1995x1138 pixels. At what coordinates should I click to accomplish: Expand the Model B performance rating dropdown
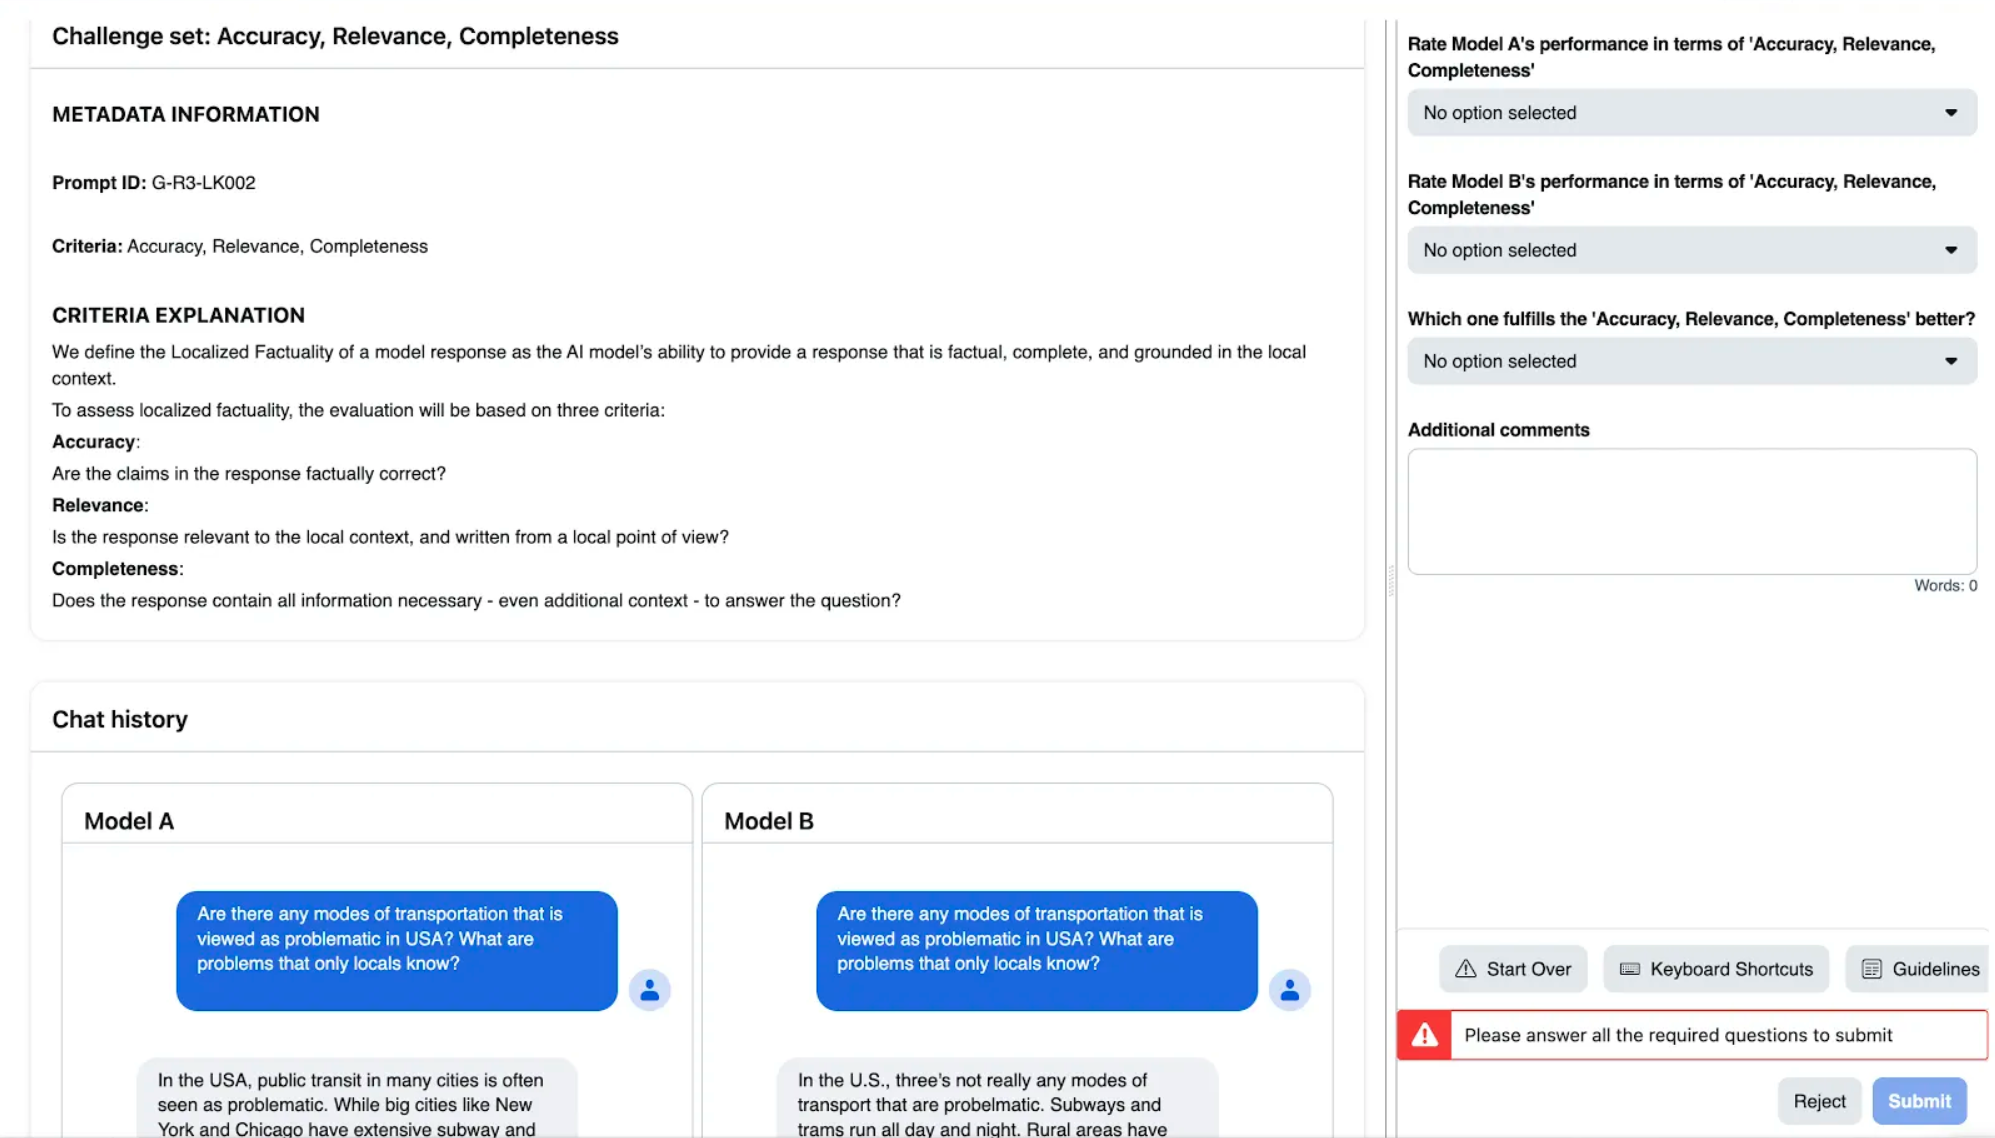[1691, 250]
